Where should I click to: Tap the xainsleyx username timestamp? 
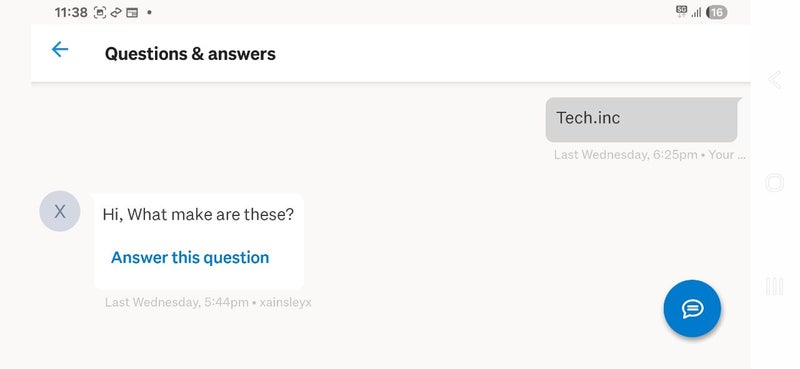(208, 302)
